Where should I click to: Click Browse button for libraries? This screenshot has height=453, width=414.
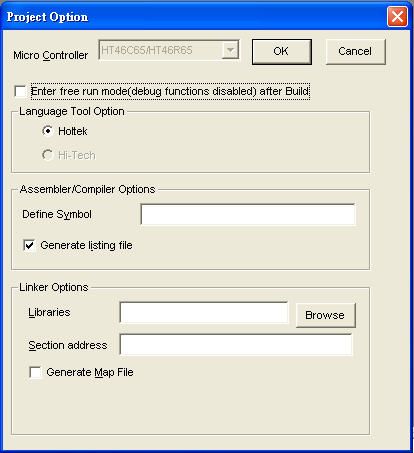tap(326, 315)
